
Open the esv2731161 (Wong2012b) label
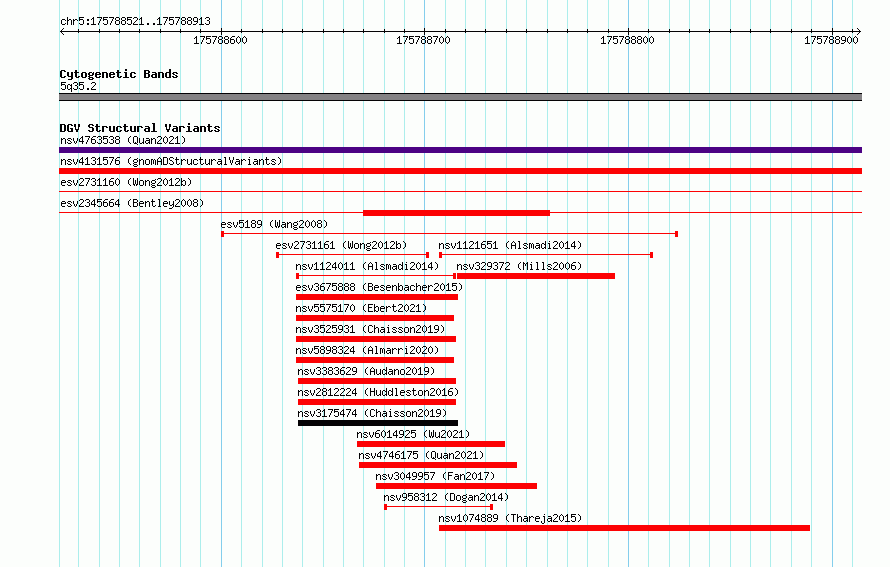[341, 245]
